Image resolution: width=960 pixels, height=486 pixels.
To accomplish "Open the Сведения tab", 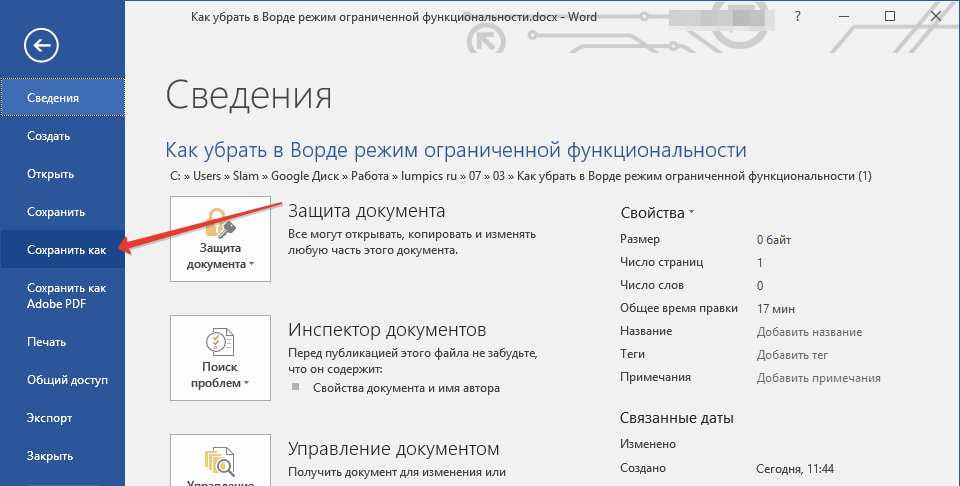I will click(62, 97).
